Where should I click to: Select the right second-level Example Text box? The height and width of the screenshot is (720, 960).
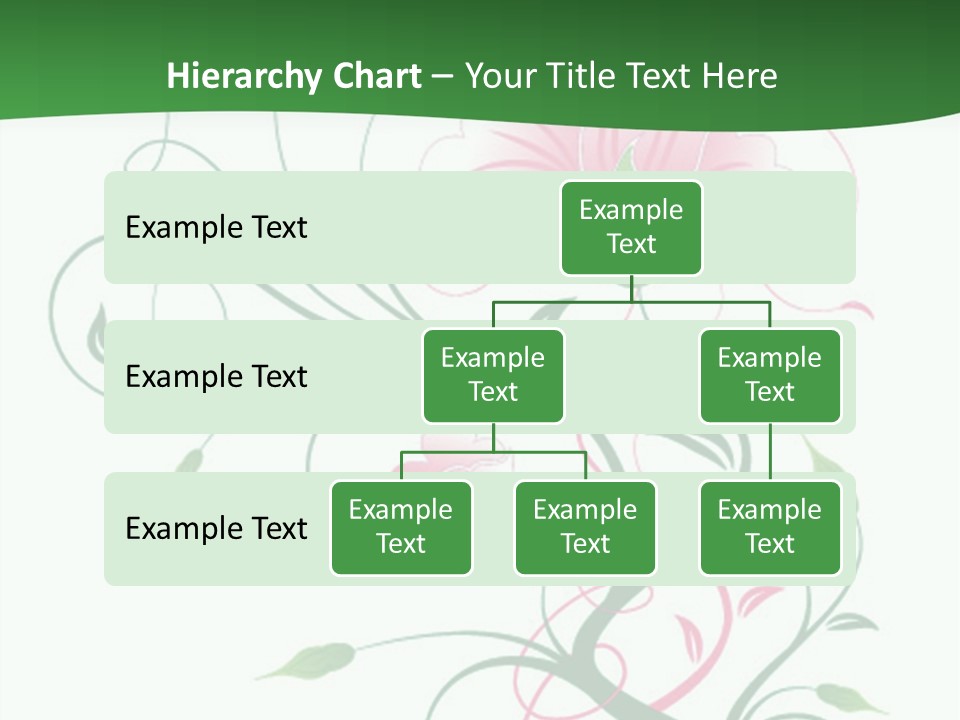pos(769,375)
